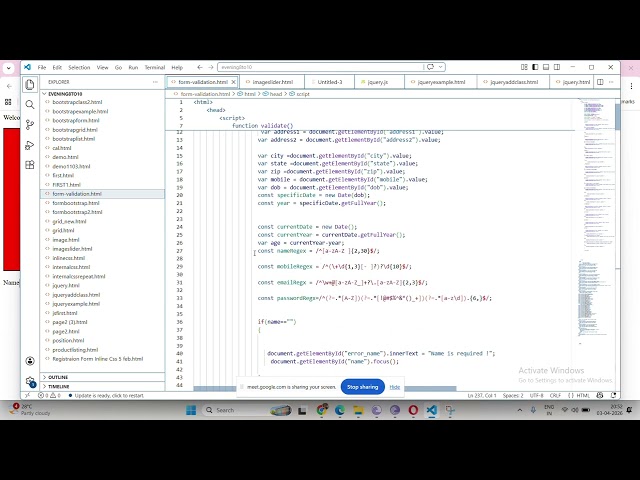Go forward with the navigation arrow
The width and height of the screenshot is (640, 480).
pyautogui.click(x=211, y=67)
